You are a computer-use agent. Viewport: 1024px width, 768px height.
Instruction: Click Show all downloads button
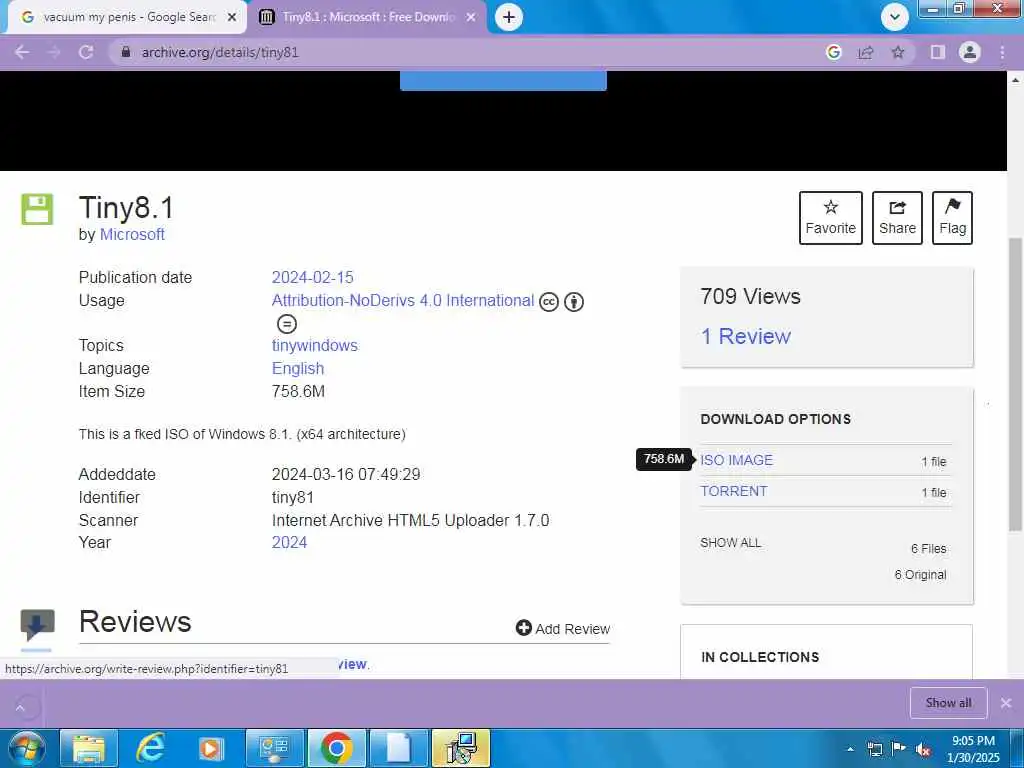tap(948, 703)
